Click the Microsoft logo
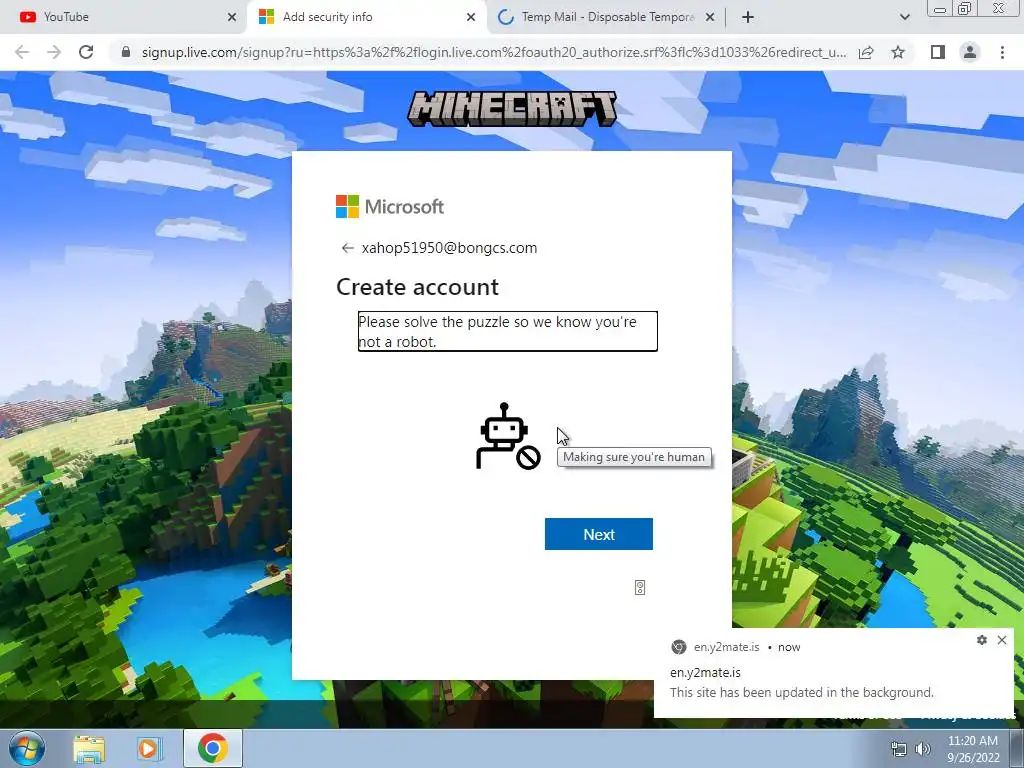1024x768 pixels. (390, 206)
